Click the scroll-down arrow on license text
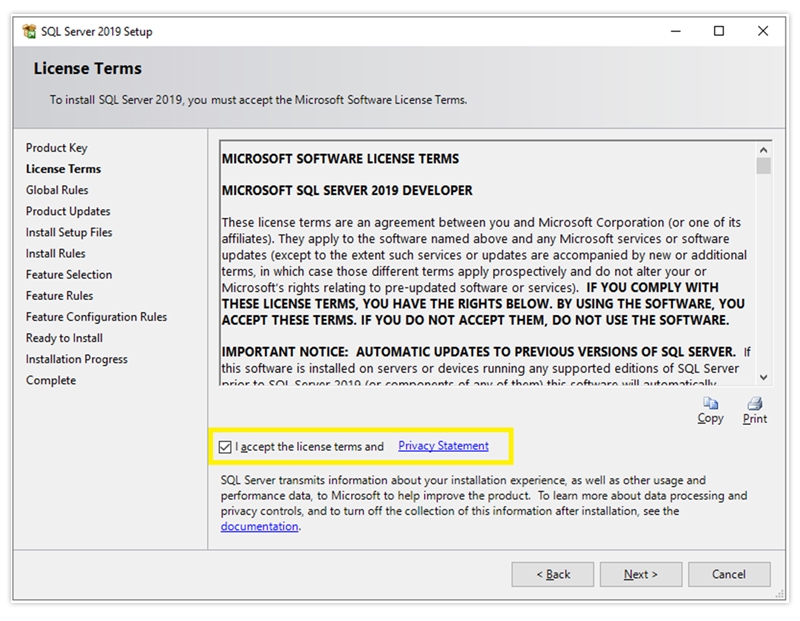The image size is (800, 621). [764, 378]
